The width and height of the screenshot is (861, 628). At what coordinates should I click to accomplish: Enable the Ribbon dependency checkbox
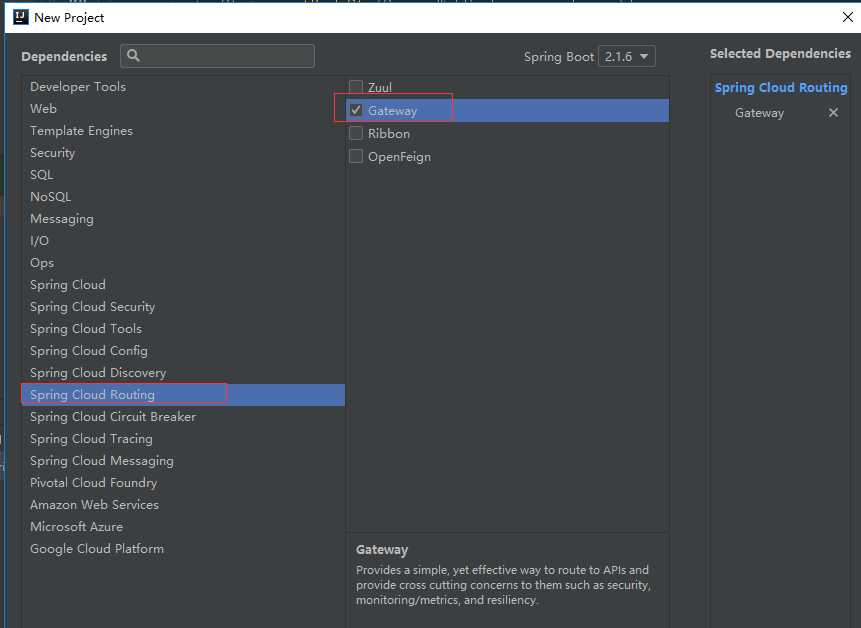pyautogui.click(x=356, y=133)
